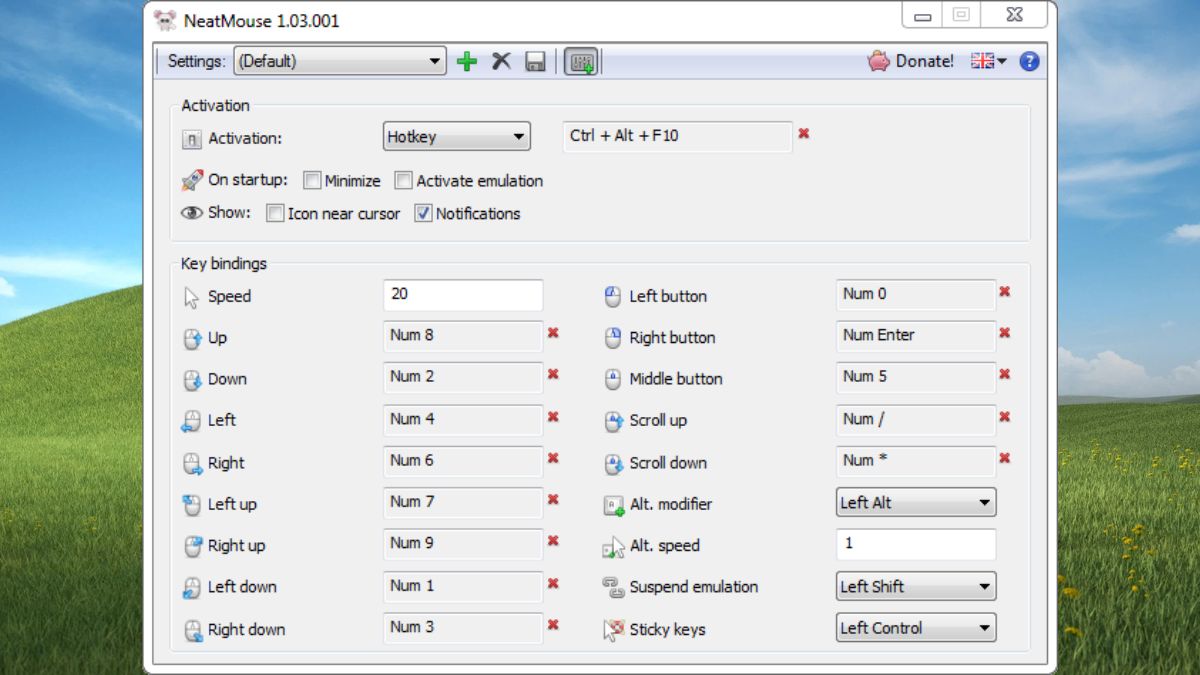Clear the activation hotkey with the red X
This screenshot has height=675, width=1200.
point(803,133)
